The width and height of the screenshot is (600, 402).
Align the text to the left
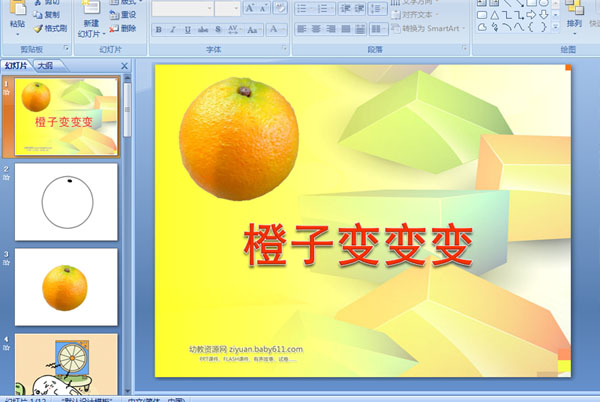pos(302,29)
